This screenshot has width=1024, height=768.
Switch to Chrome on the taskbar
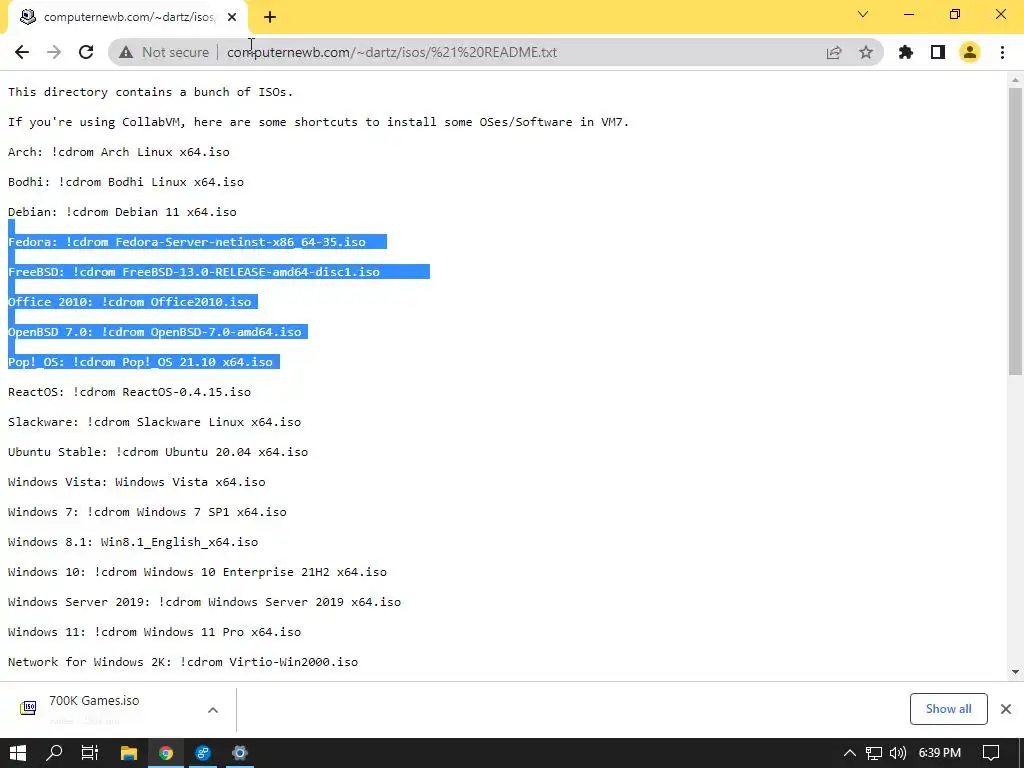[166, 753]
